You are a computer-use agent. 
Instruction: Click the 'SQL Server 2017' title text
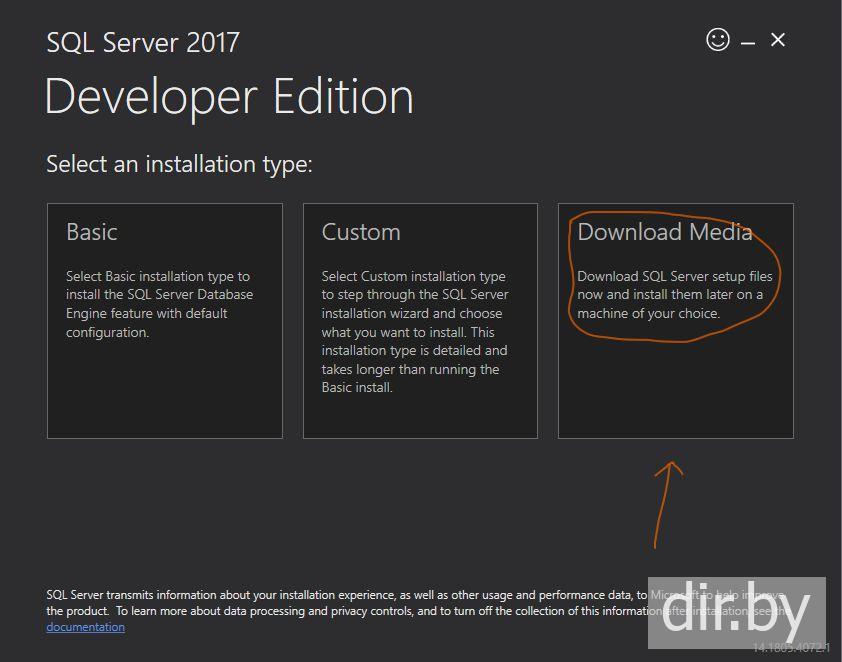pyautogui.click(x=143, y=42)
